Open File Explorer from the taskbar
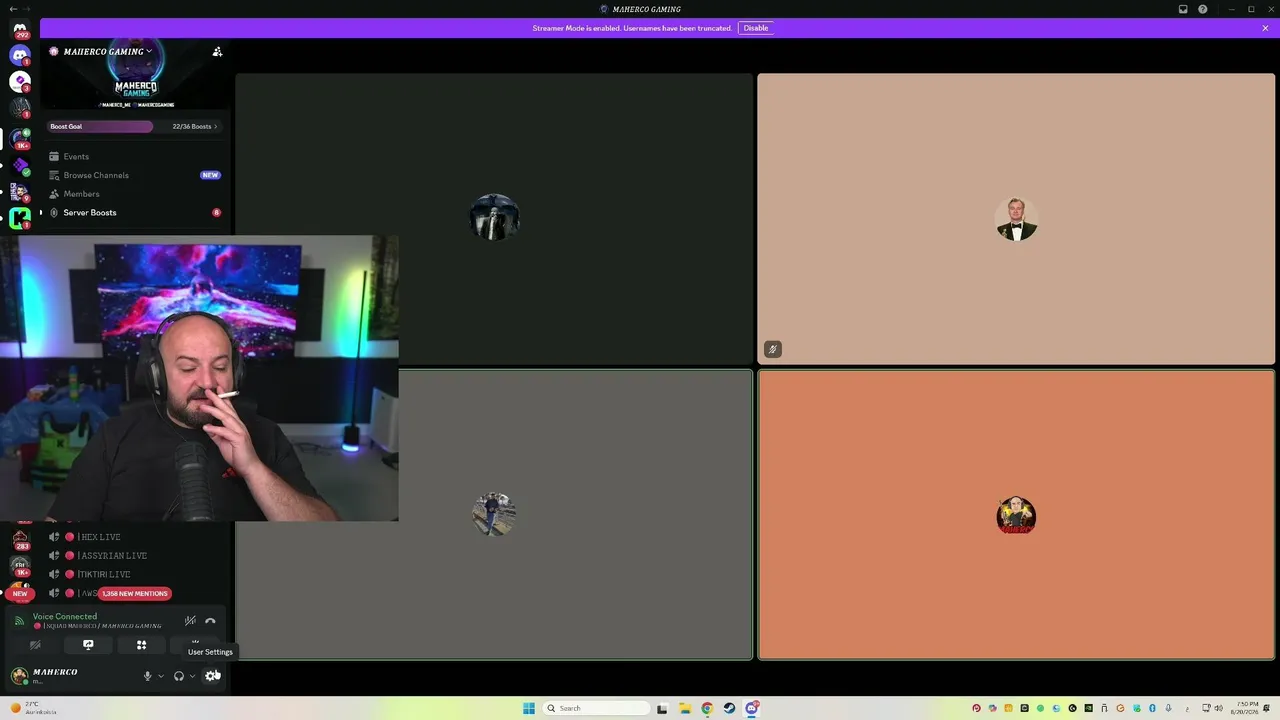This screenshot has width=1280, height=720. pos(685,708)
